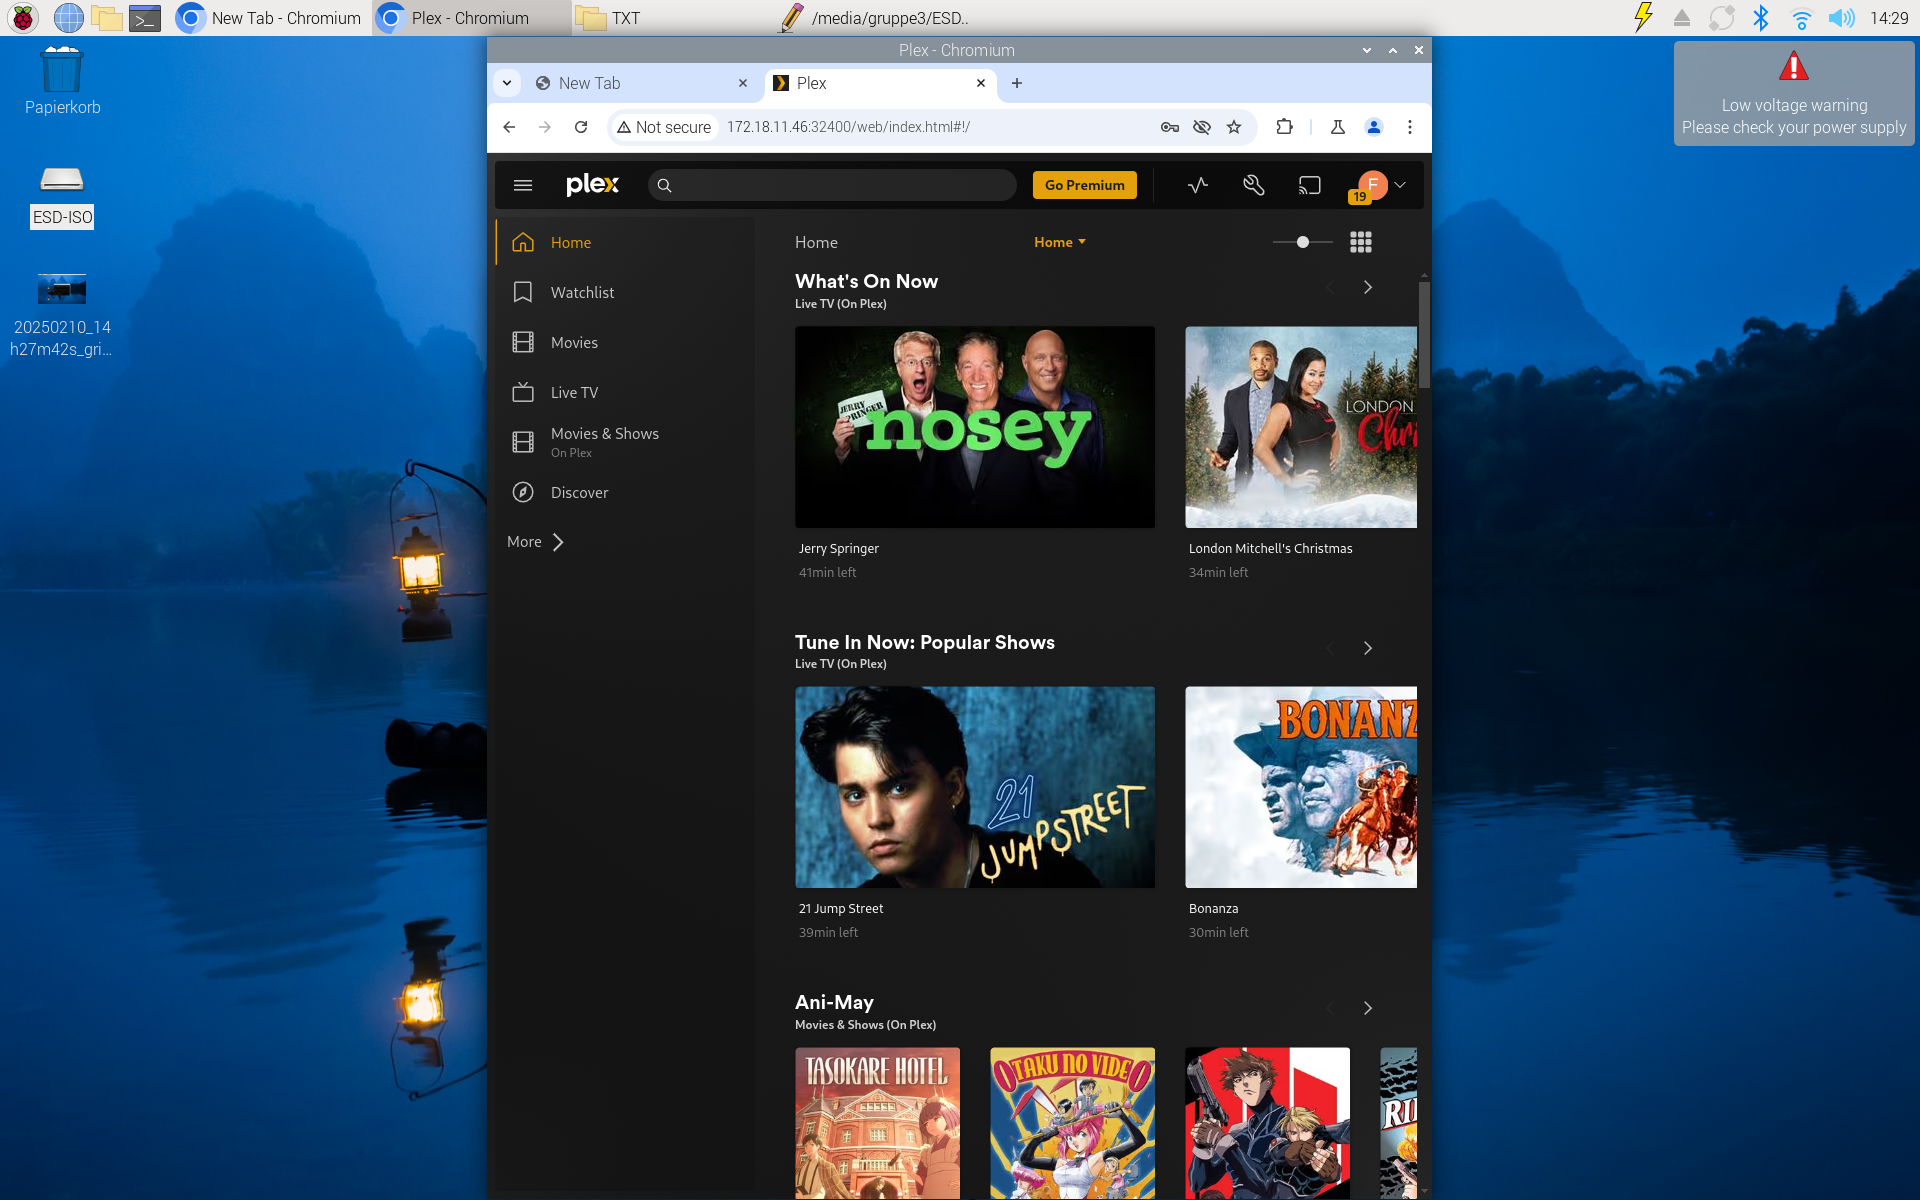Click the Plex logo
Screen dimensions: 1920x1200
pyautogui.click(x=592, y=185)
